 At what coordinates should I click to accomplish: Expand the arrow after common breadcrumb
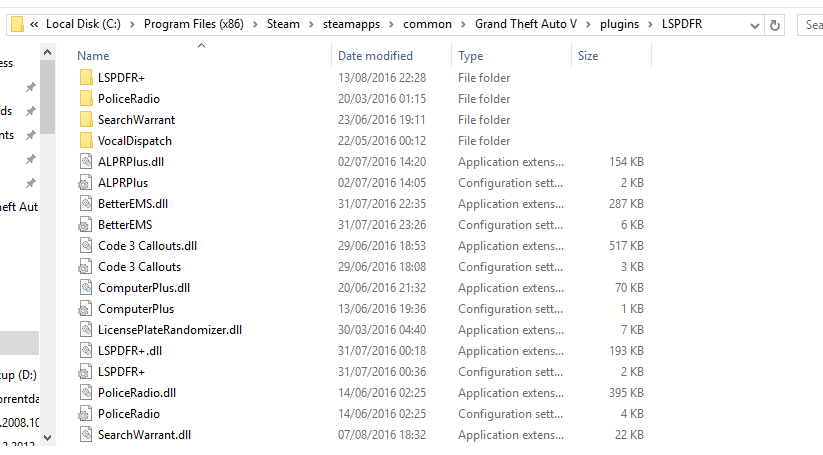pos(463,25)
